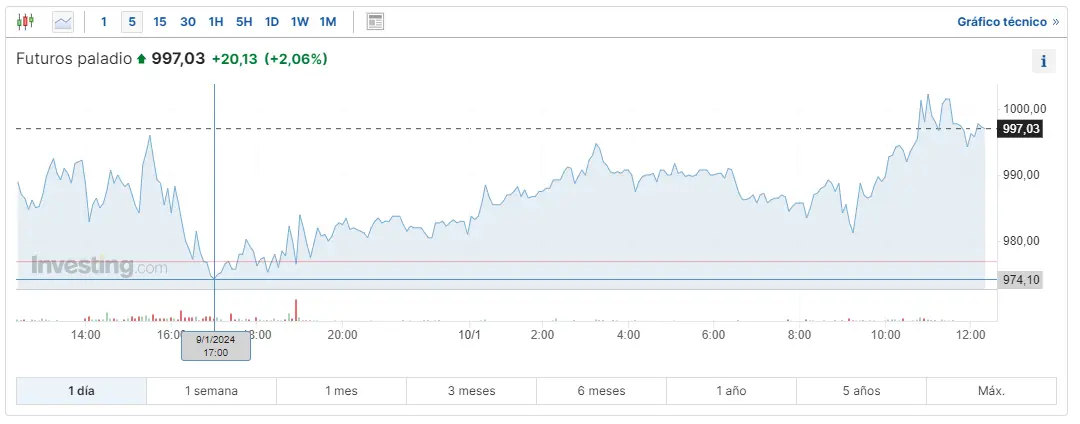Click the 974,10 price label on axis
Image resolution: width=1080 pixels, height=424 pixels.
point(1021,280)
